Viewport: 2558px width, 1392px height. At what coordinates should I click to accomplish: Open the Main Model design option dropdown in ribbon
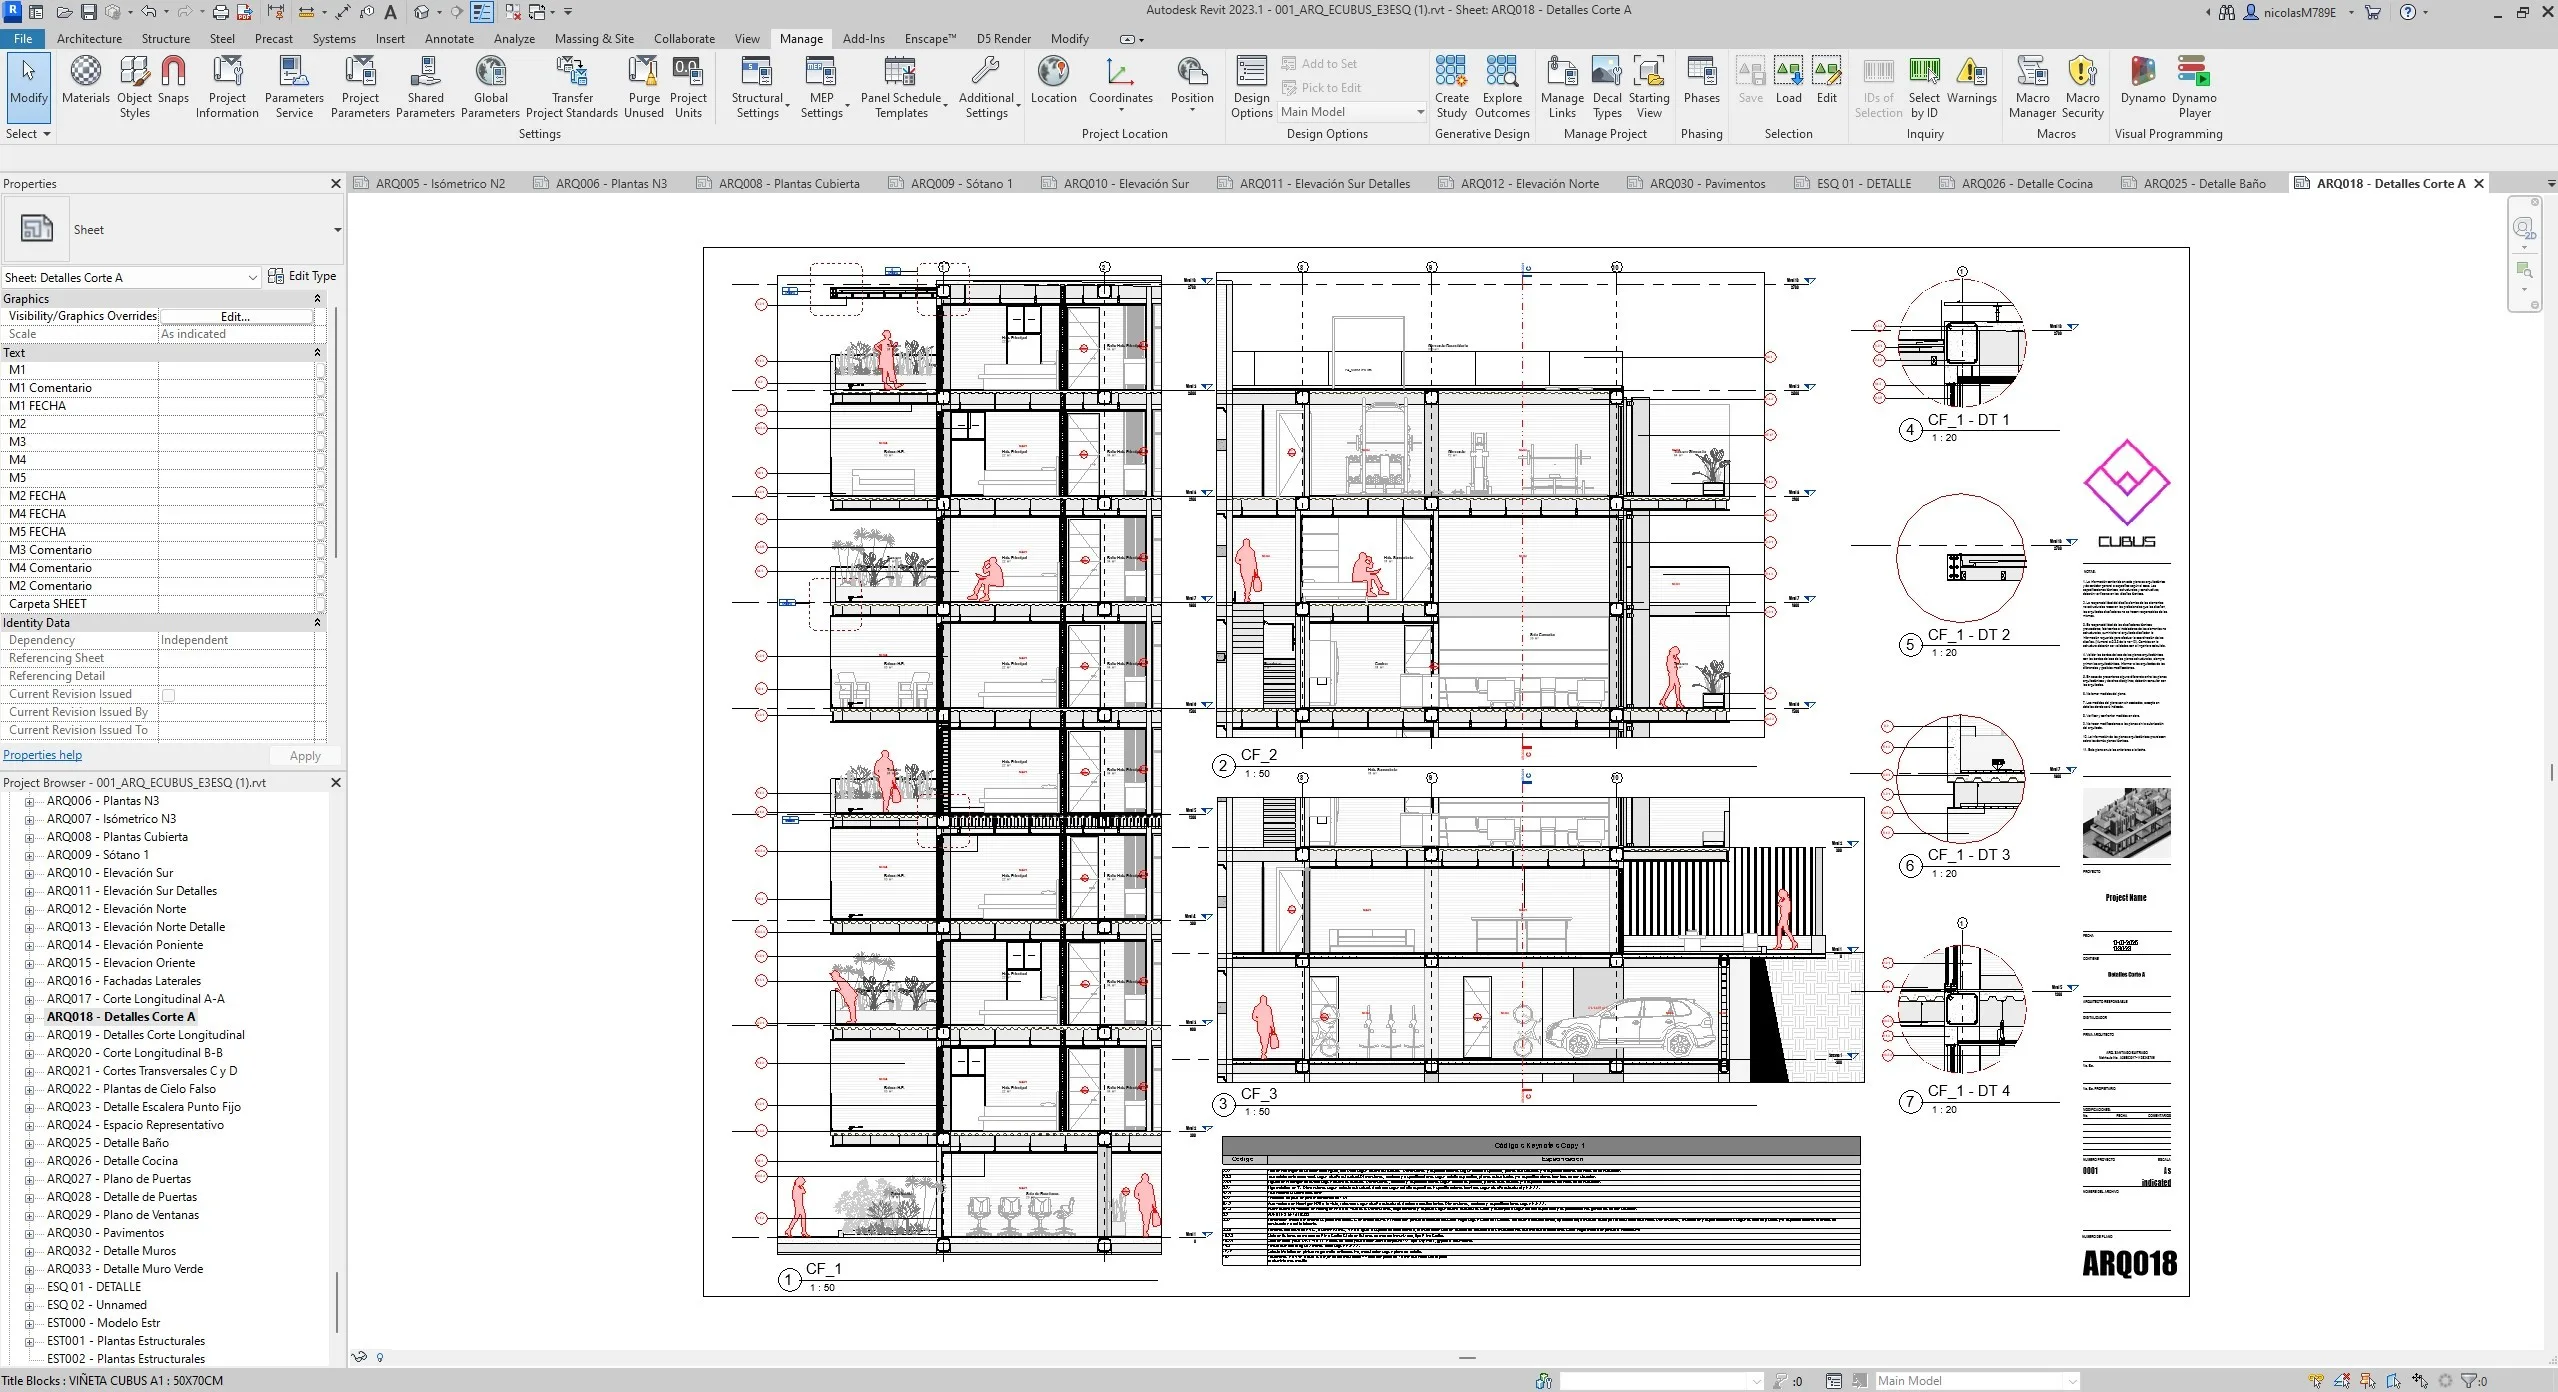(1352, 112)
